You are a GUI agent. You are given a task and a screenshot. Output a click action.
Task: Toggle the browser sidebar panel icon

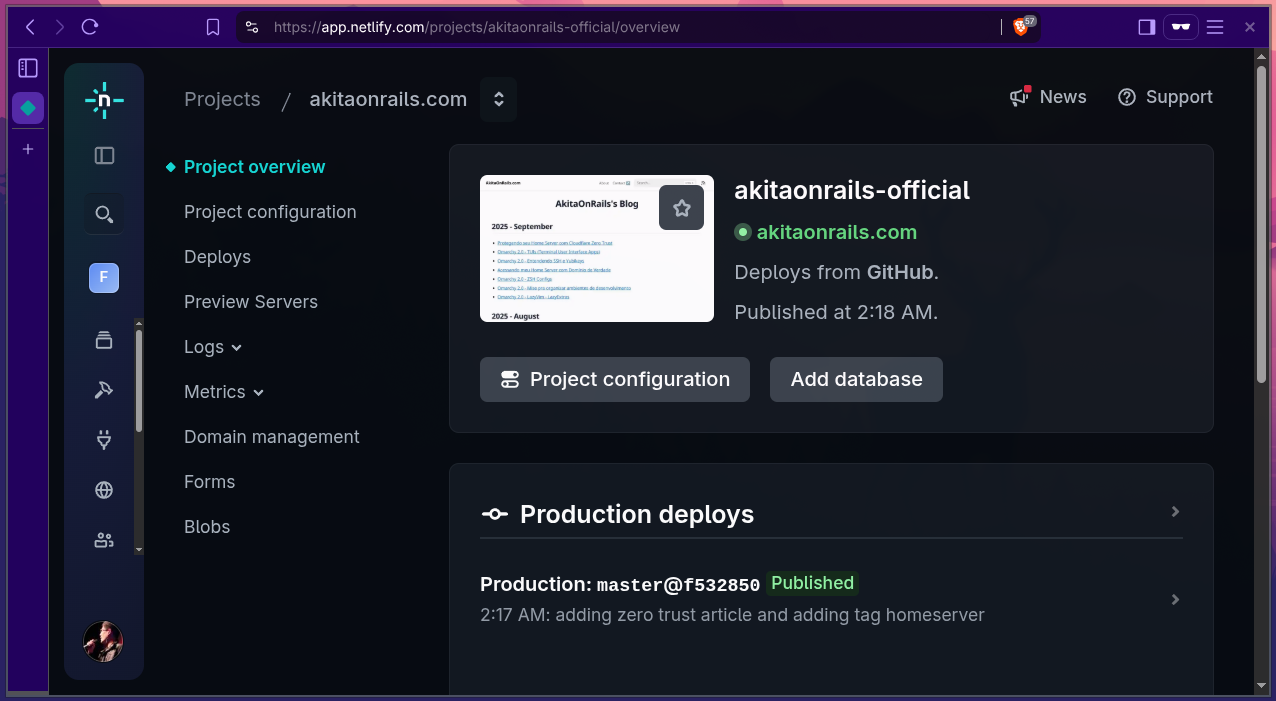pyautogui.click(x=1147, y=27)
